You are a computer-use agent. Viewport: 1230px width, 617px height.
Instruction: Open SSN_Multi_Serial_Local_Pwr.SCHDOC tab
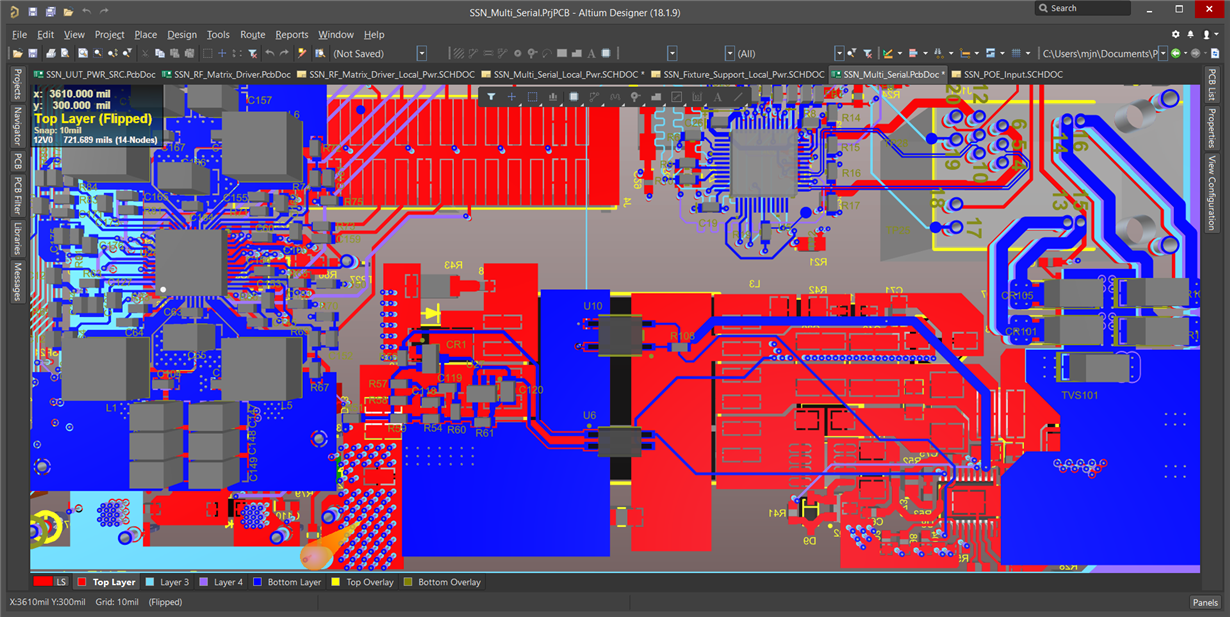(x=562, y=74)
